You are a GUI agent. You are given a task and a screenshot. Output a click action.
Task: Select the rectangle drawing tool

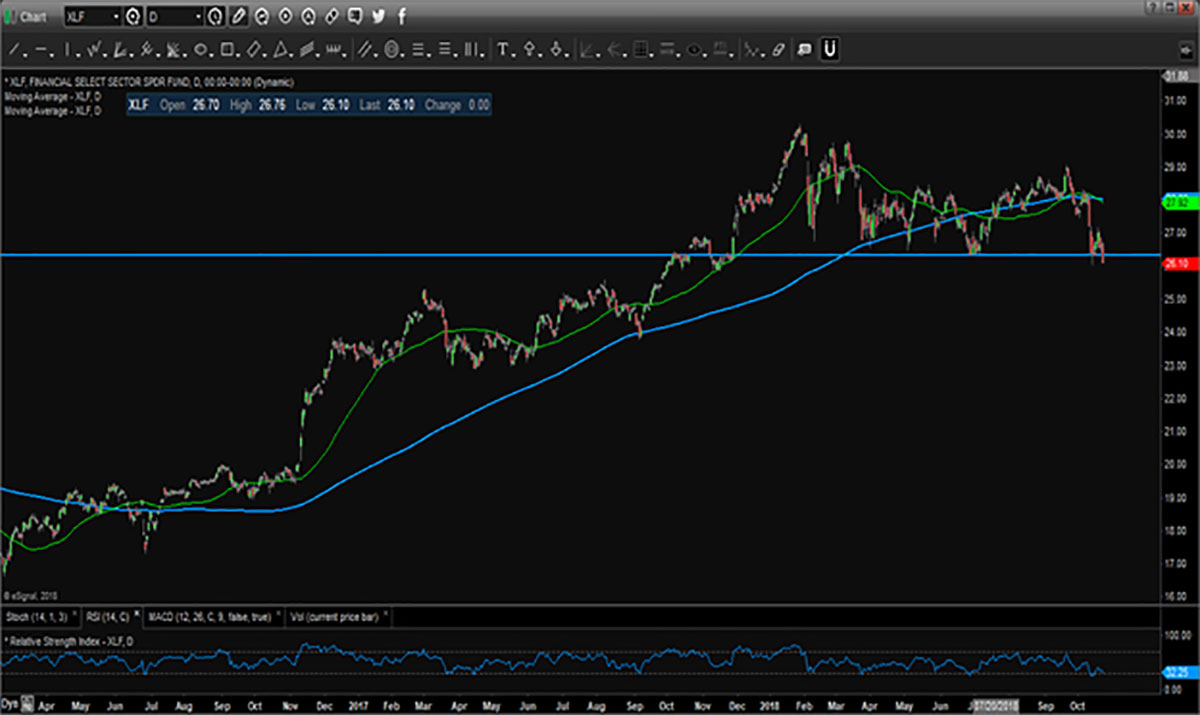(x=227, y=49)
